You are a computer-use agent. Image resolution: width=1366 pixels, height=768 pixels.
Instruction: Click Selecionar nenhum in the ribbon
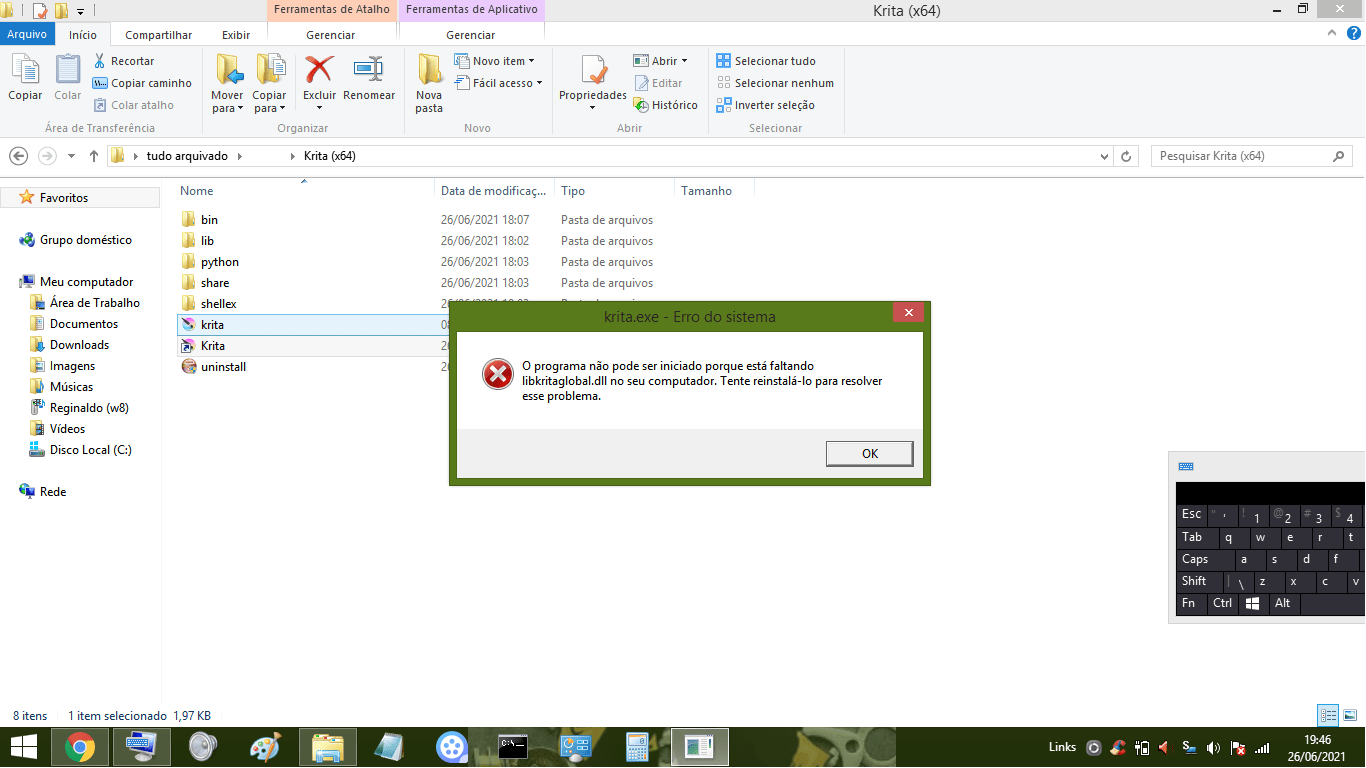775,83
